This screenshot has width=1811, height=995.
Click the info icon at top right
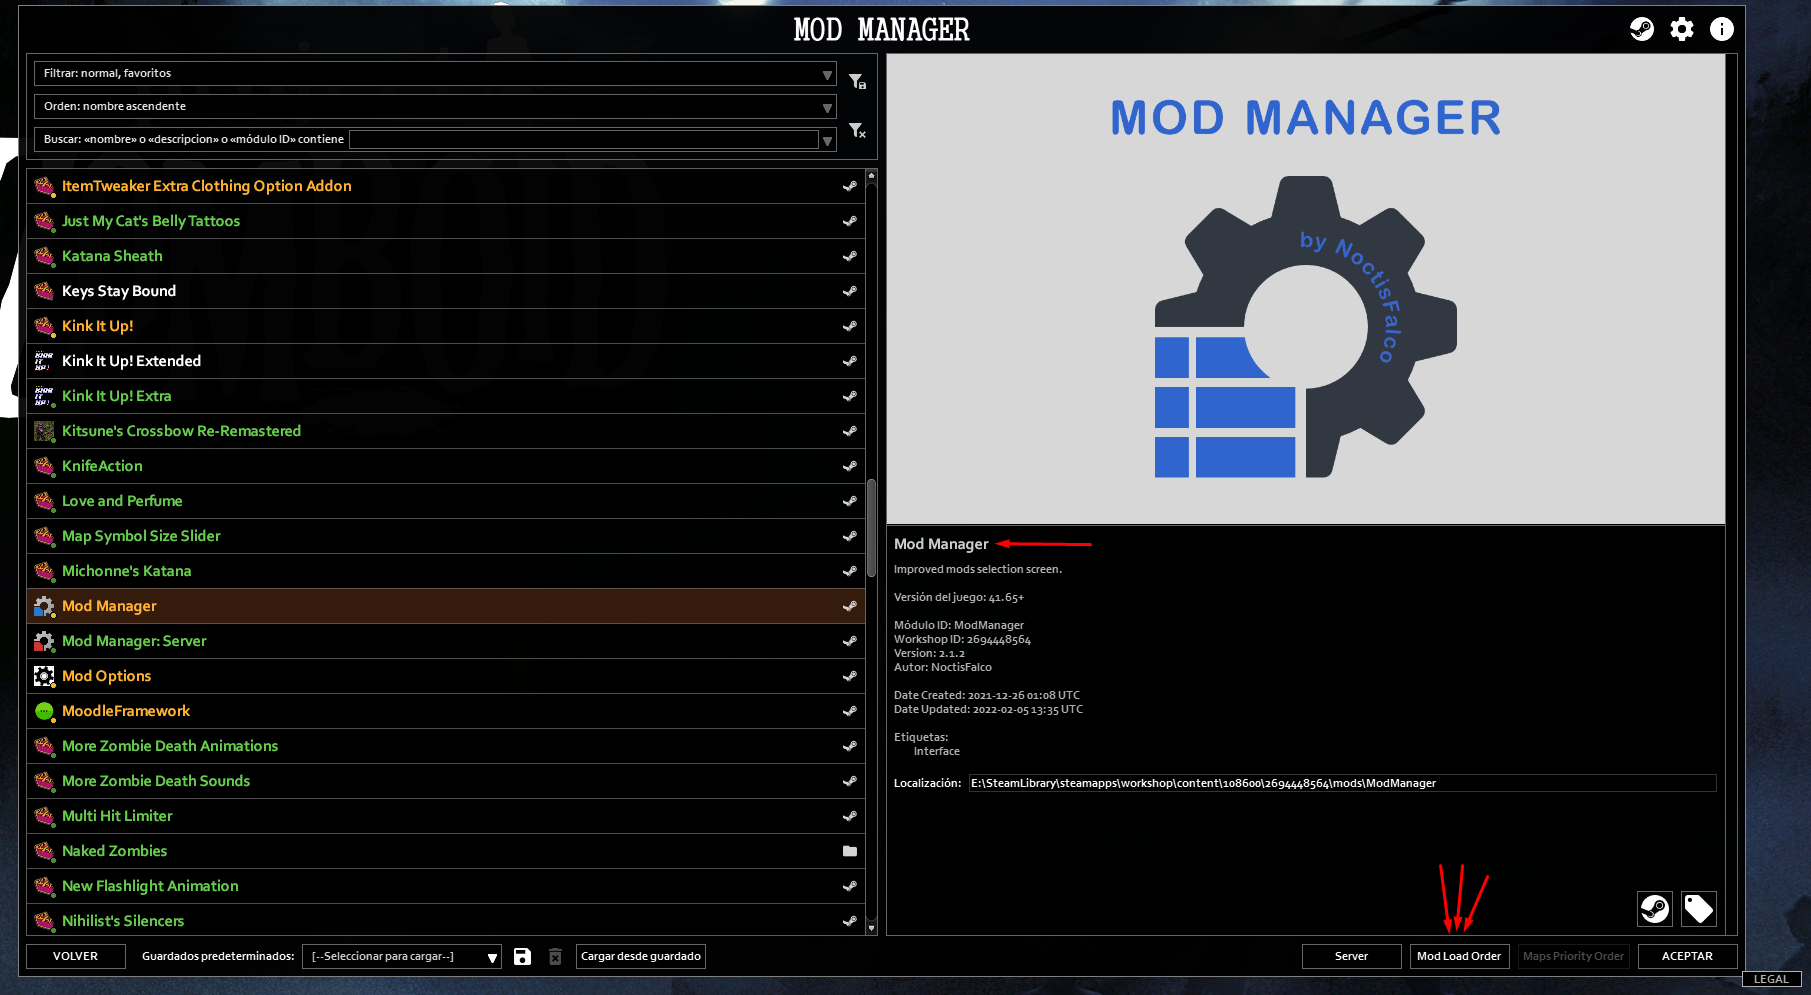[1721, 29]
